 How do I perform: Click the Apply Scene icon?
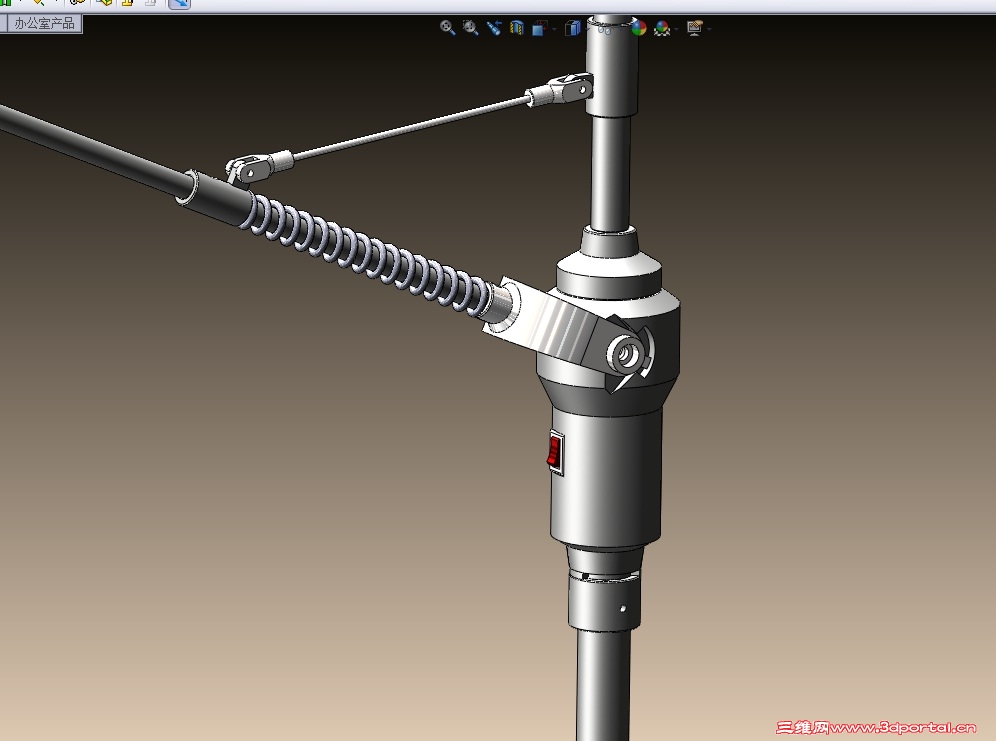click(661, 28)
